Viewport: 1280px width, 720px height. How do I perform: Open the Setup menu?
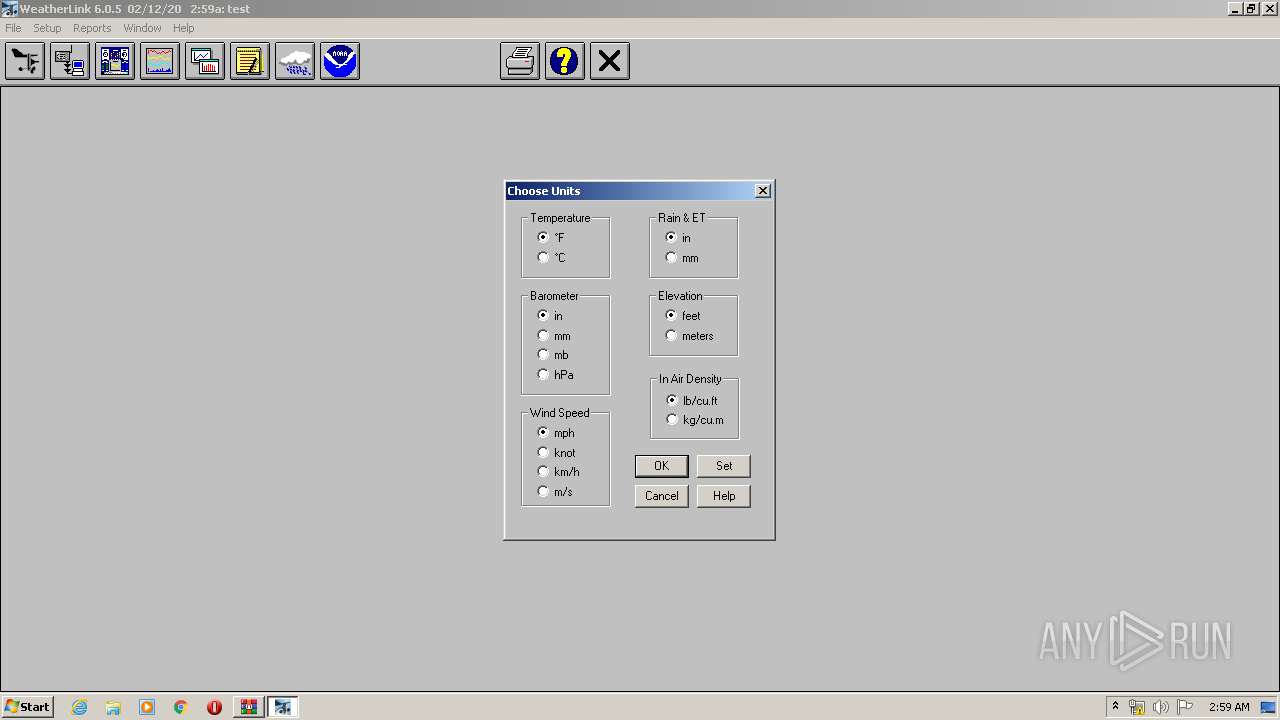[x=47, y=28]
